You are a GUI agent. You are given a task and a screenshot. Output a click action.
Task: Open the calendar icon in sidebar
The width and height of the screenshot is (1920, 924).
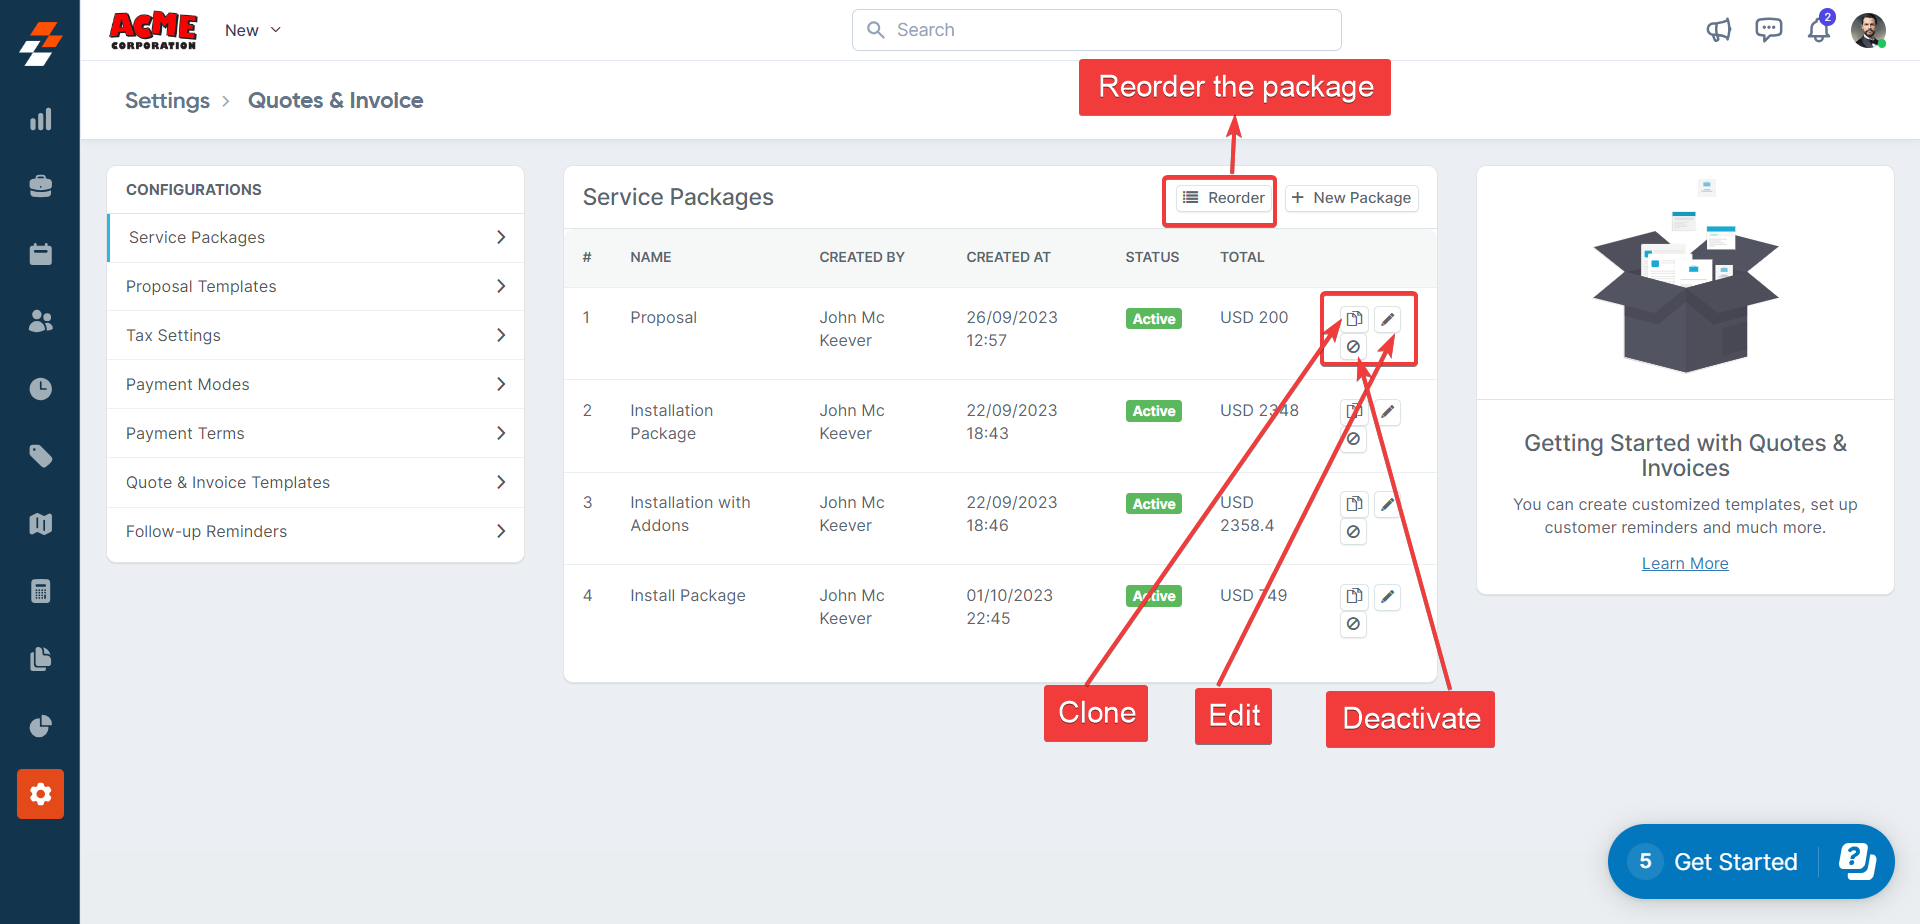tap(40, 254)
